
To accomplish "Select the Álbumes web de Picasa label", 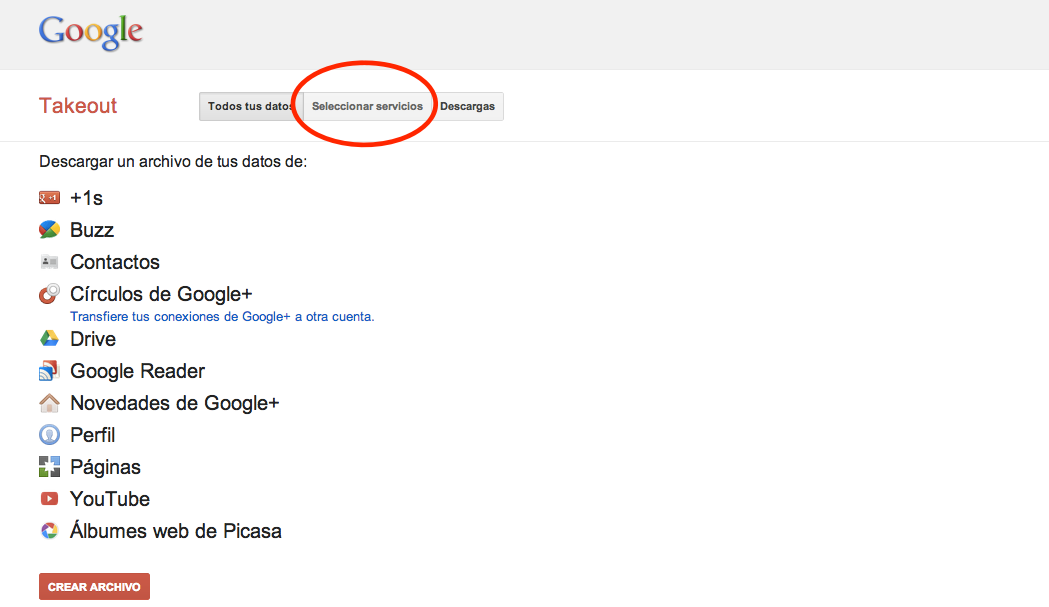I will coord(176,531).
